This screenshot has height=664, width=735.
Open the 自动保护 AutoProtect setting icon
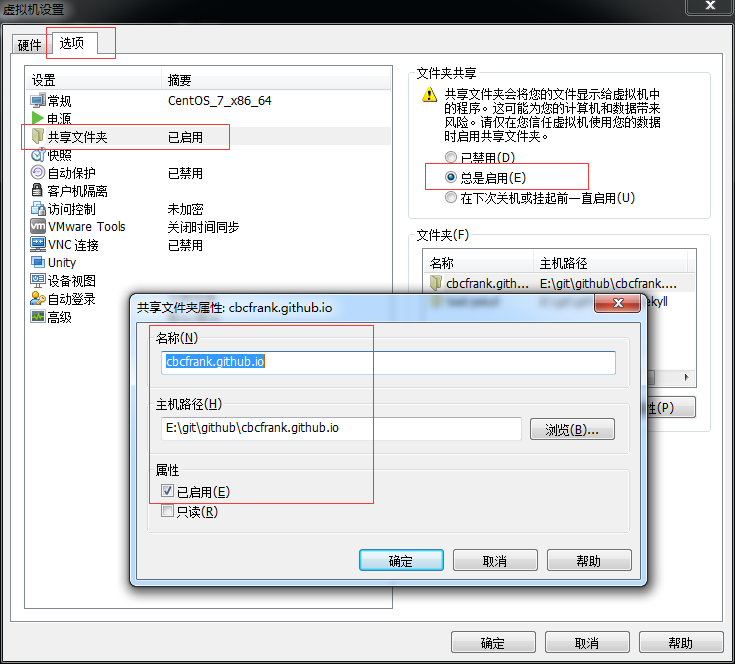coord(38,173)
